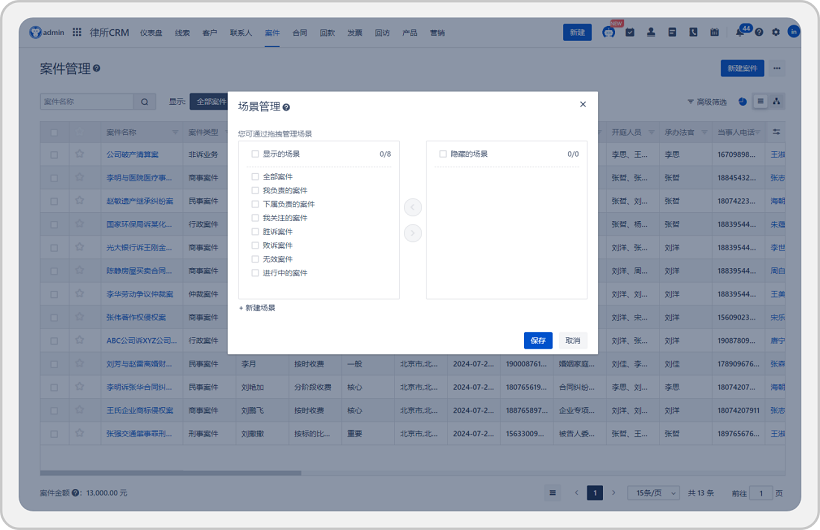
Task: Switch to the 客户 tab
Action: 210,32
